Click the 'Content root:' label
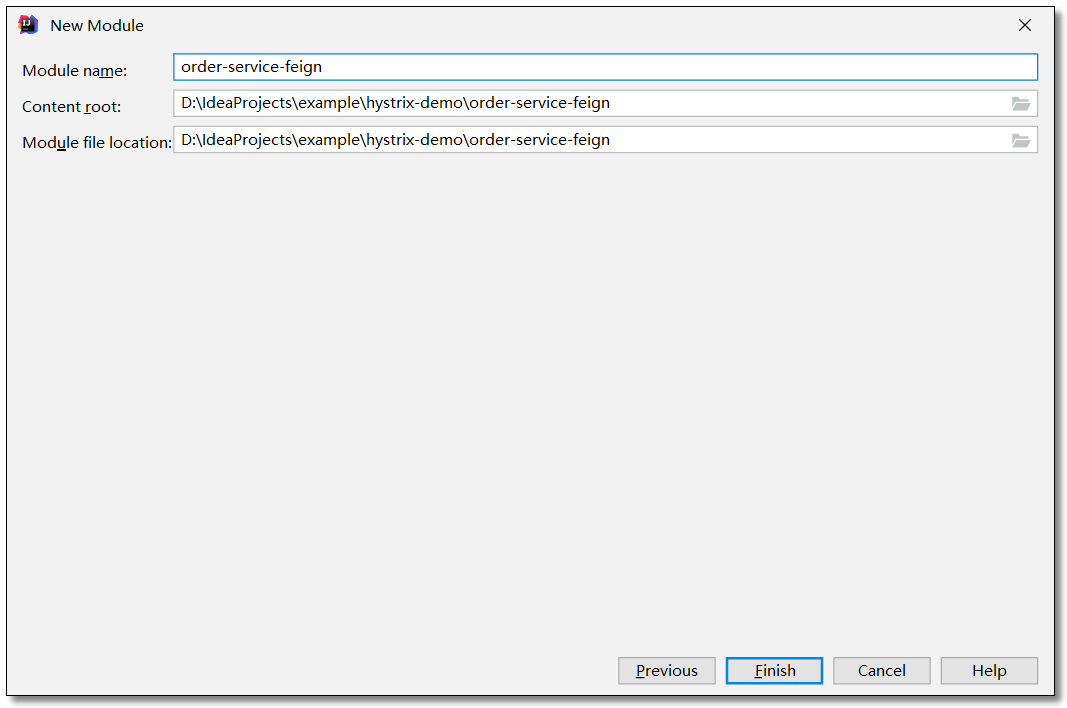Screen dimensions: 1067x708 tap(71, 107)
